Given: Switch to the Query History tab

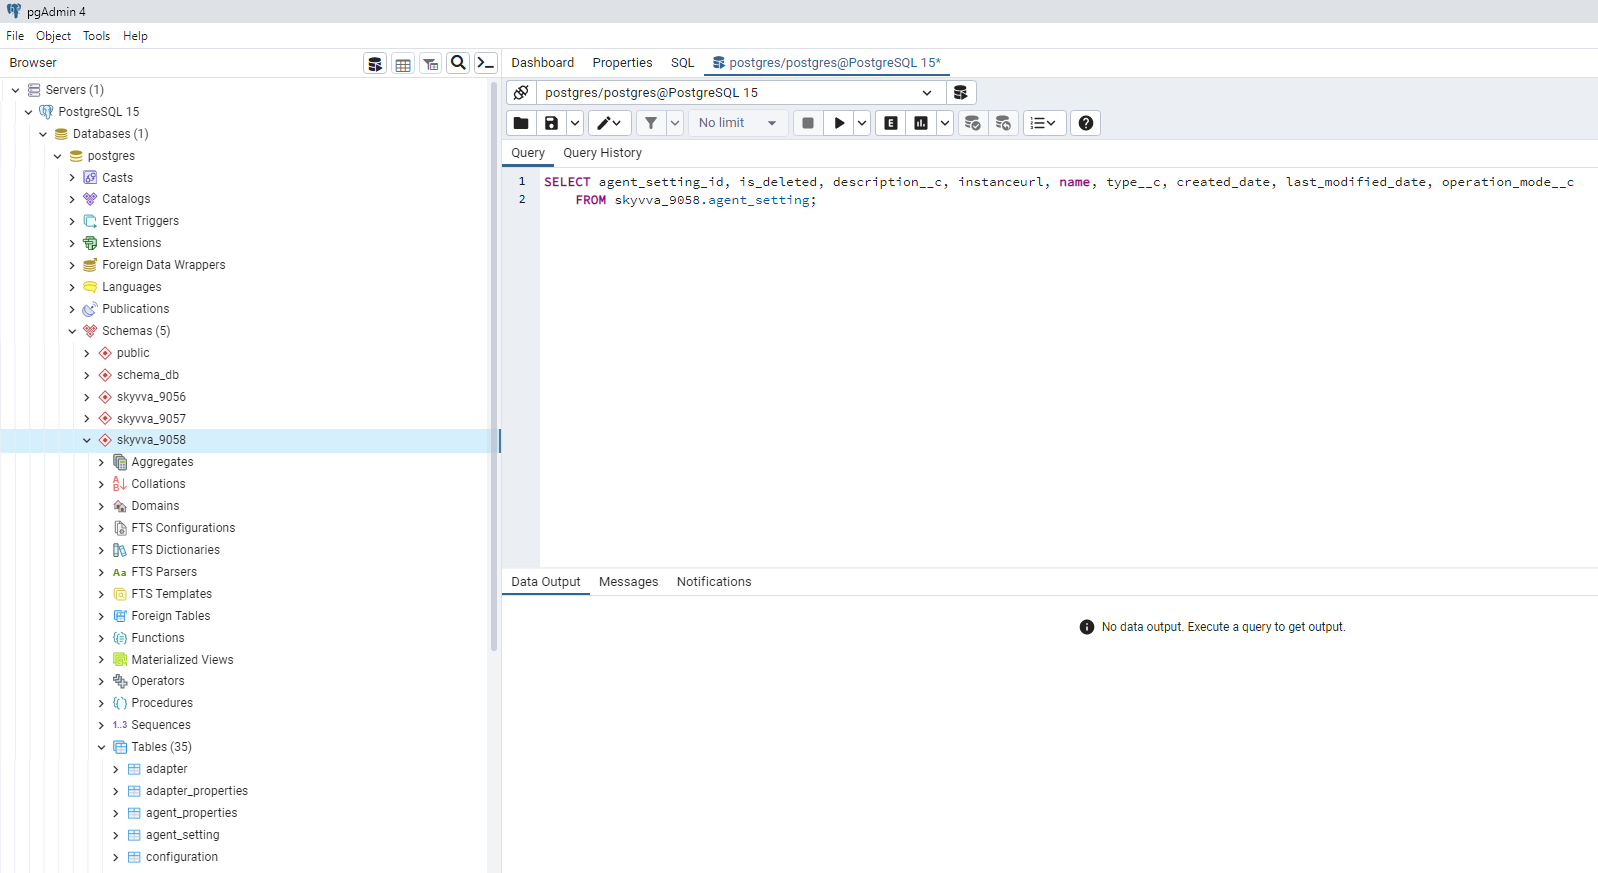Looking at the screenshot, I should (x=602, y=153).
